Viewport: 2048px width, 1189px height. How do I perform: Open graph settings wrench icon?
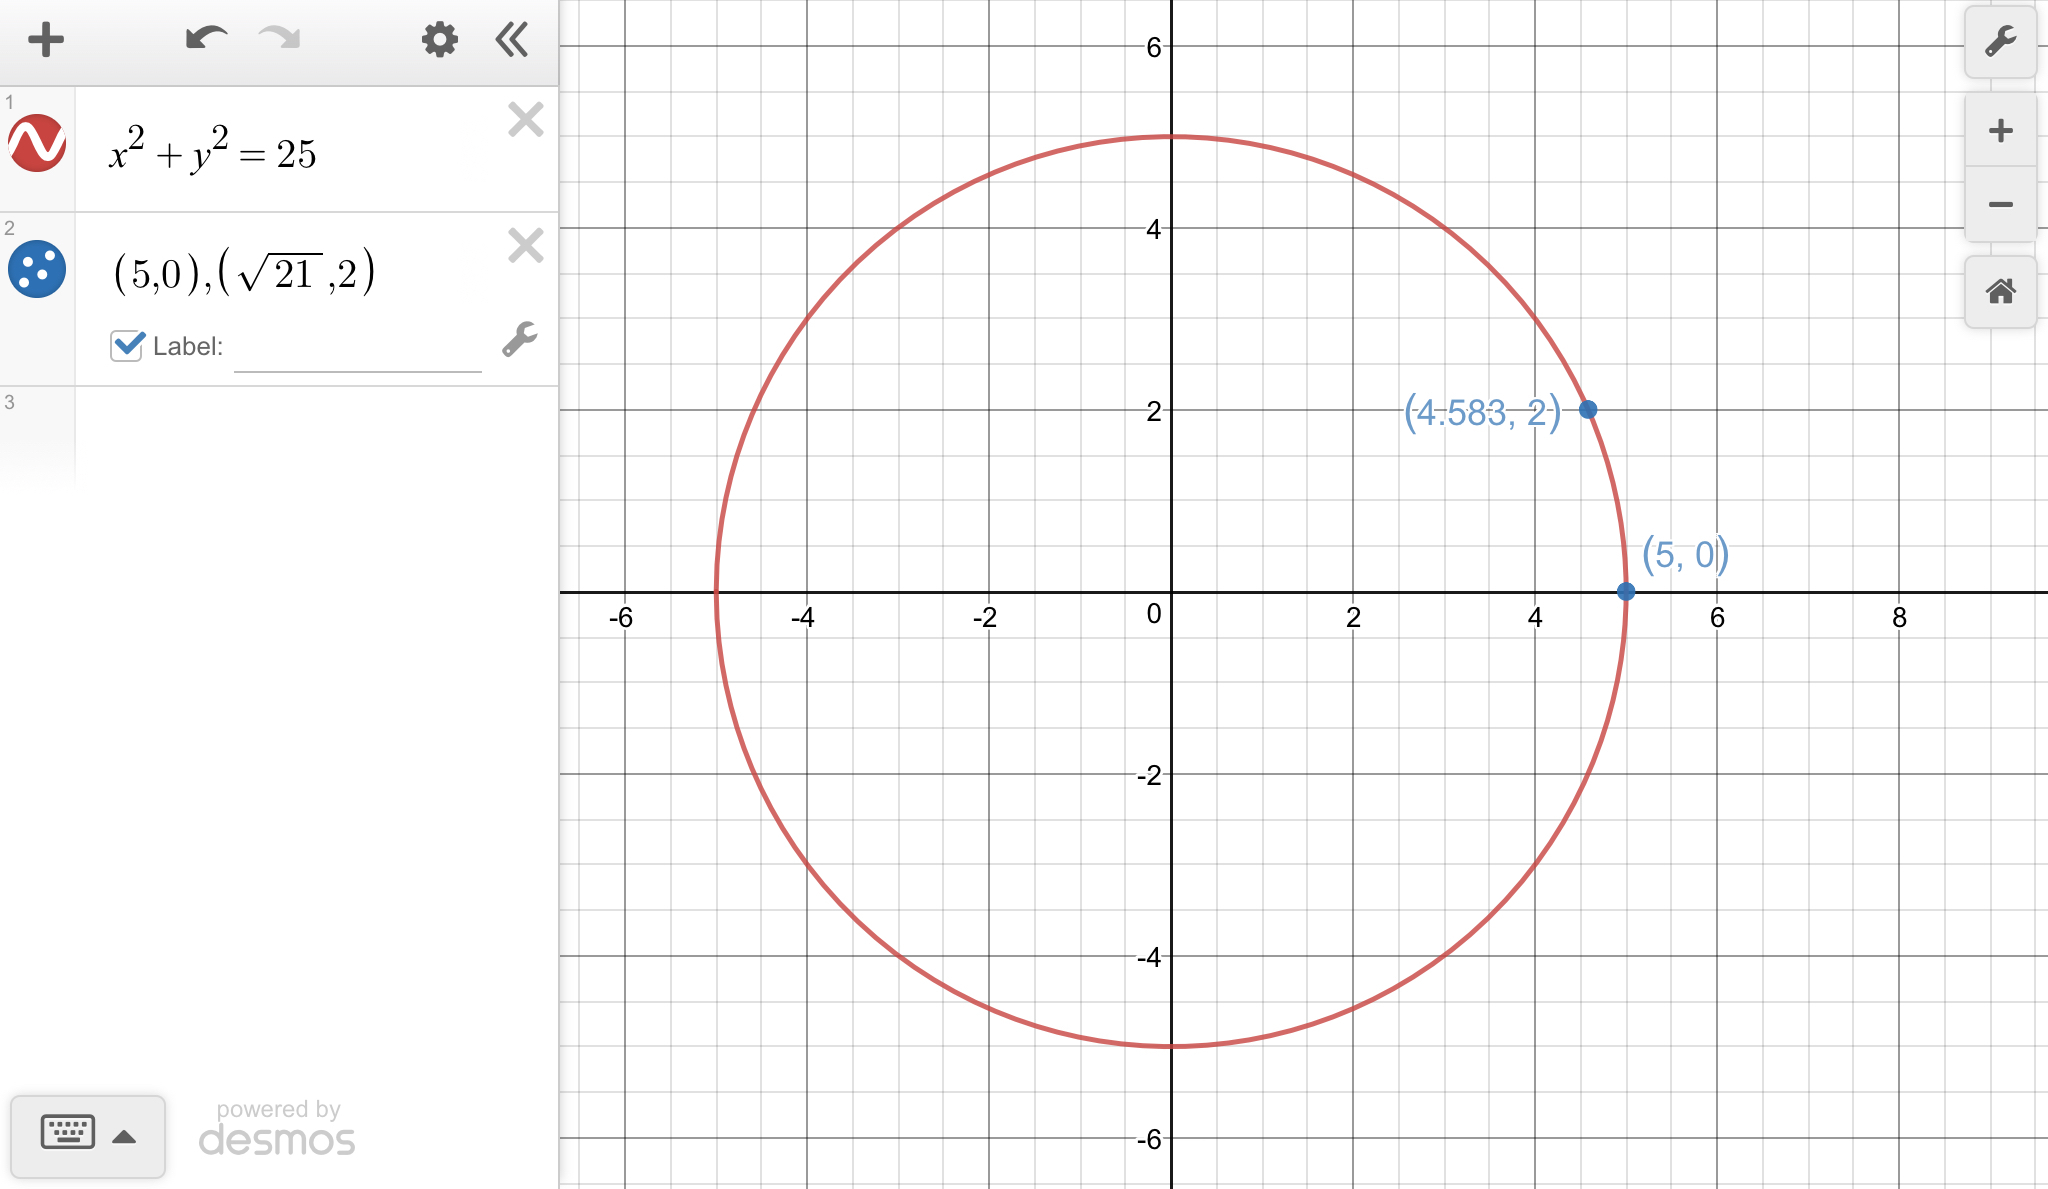[x=2000, y=42]
